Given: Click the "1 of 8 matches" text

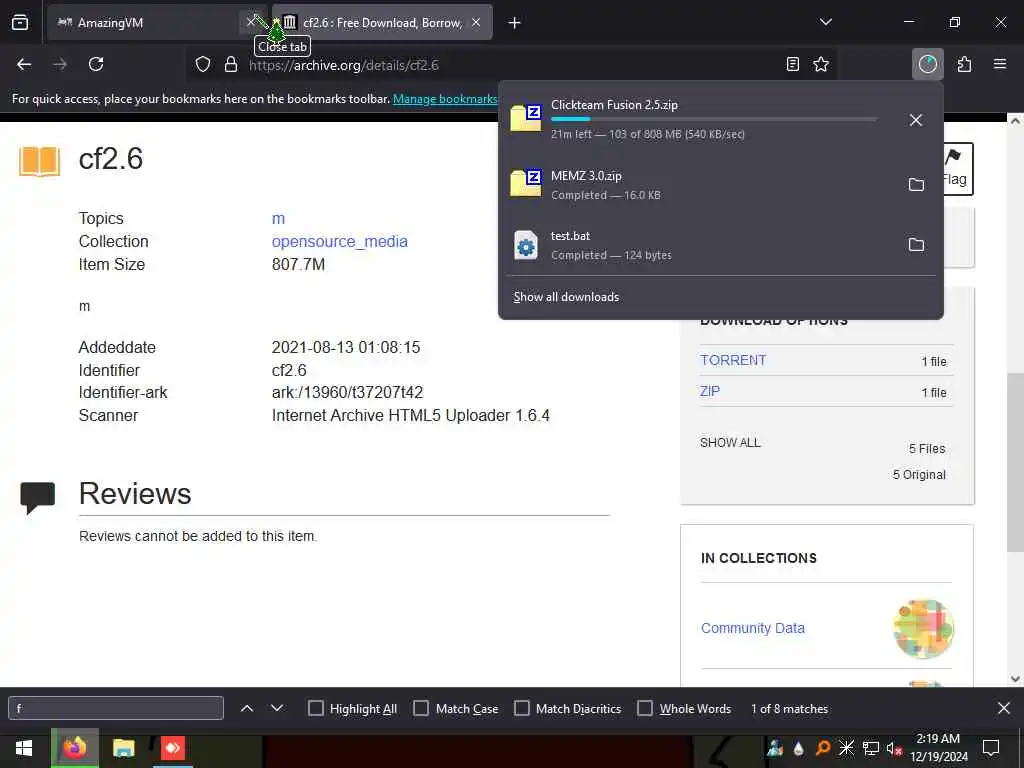Looking at the screenshot, I should coord(789,709).
